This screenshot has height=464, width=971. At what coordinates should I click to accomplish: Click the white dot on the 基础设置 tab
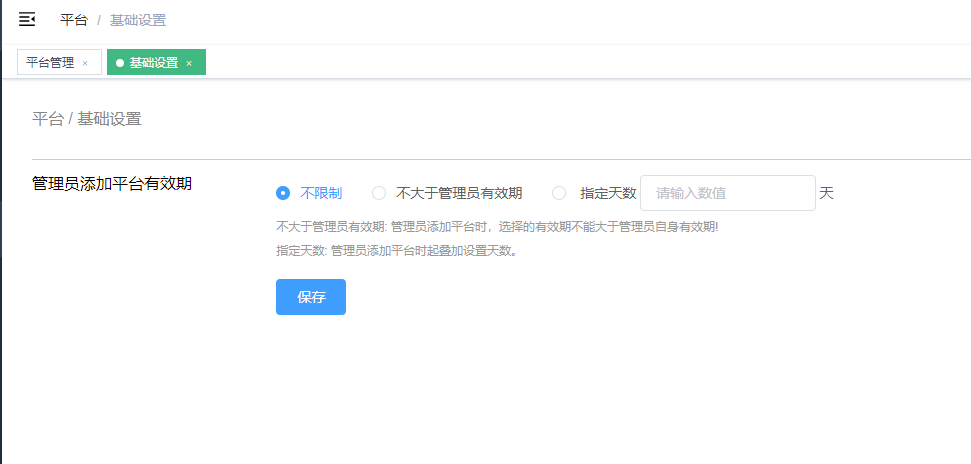(120, 63)
